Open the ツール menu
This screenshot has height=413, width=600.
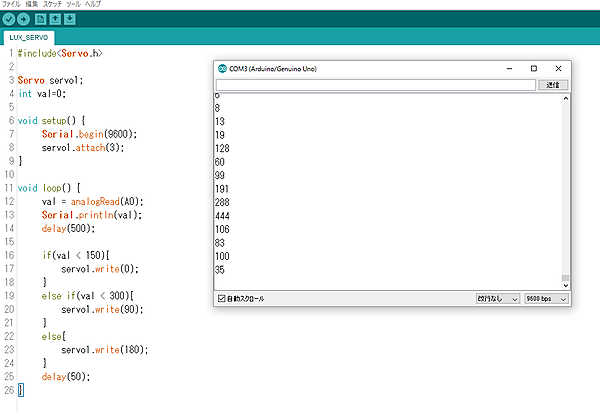73,4
